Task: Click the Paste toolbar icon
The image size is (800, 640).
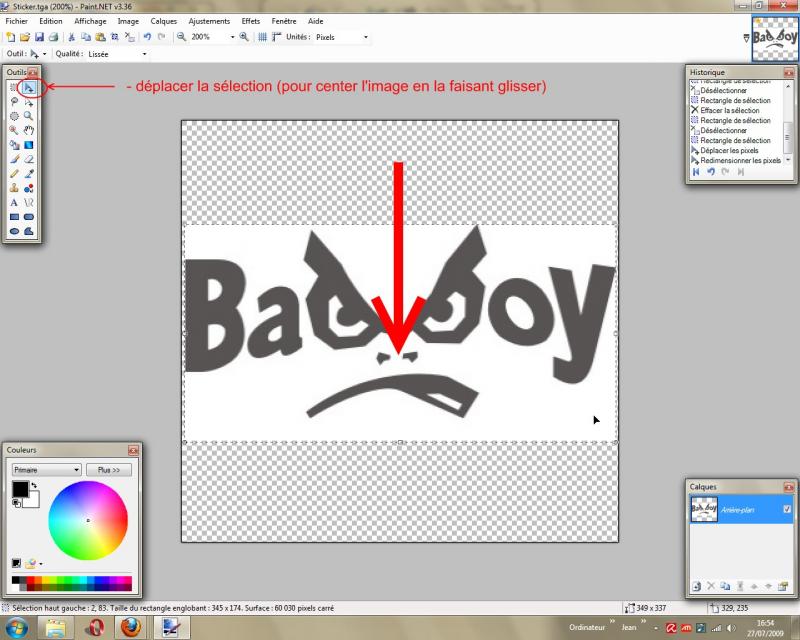Action: 101,37
